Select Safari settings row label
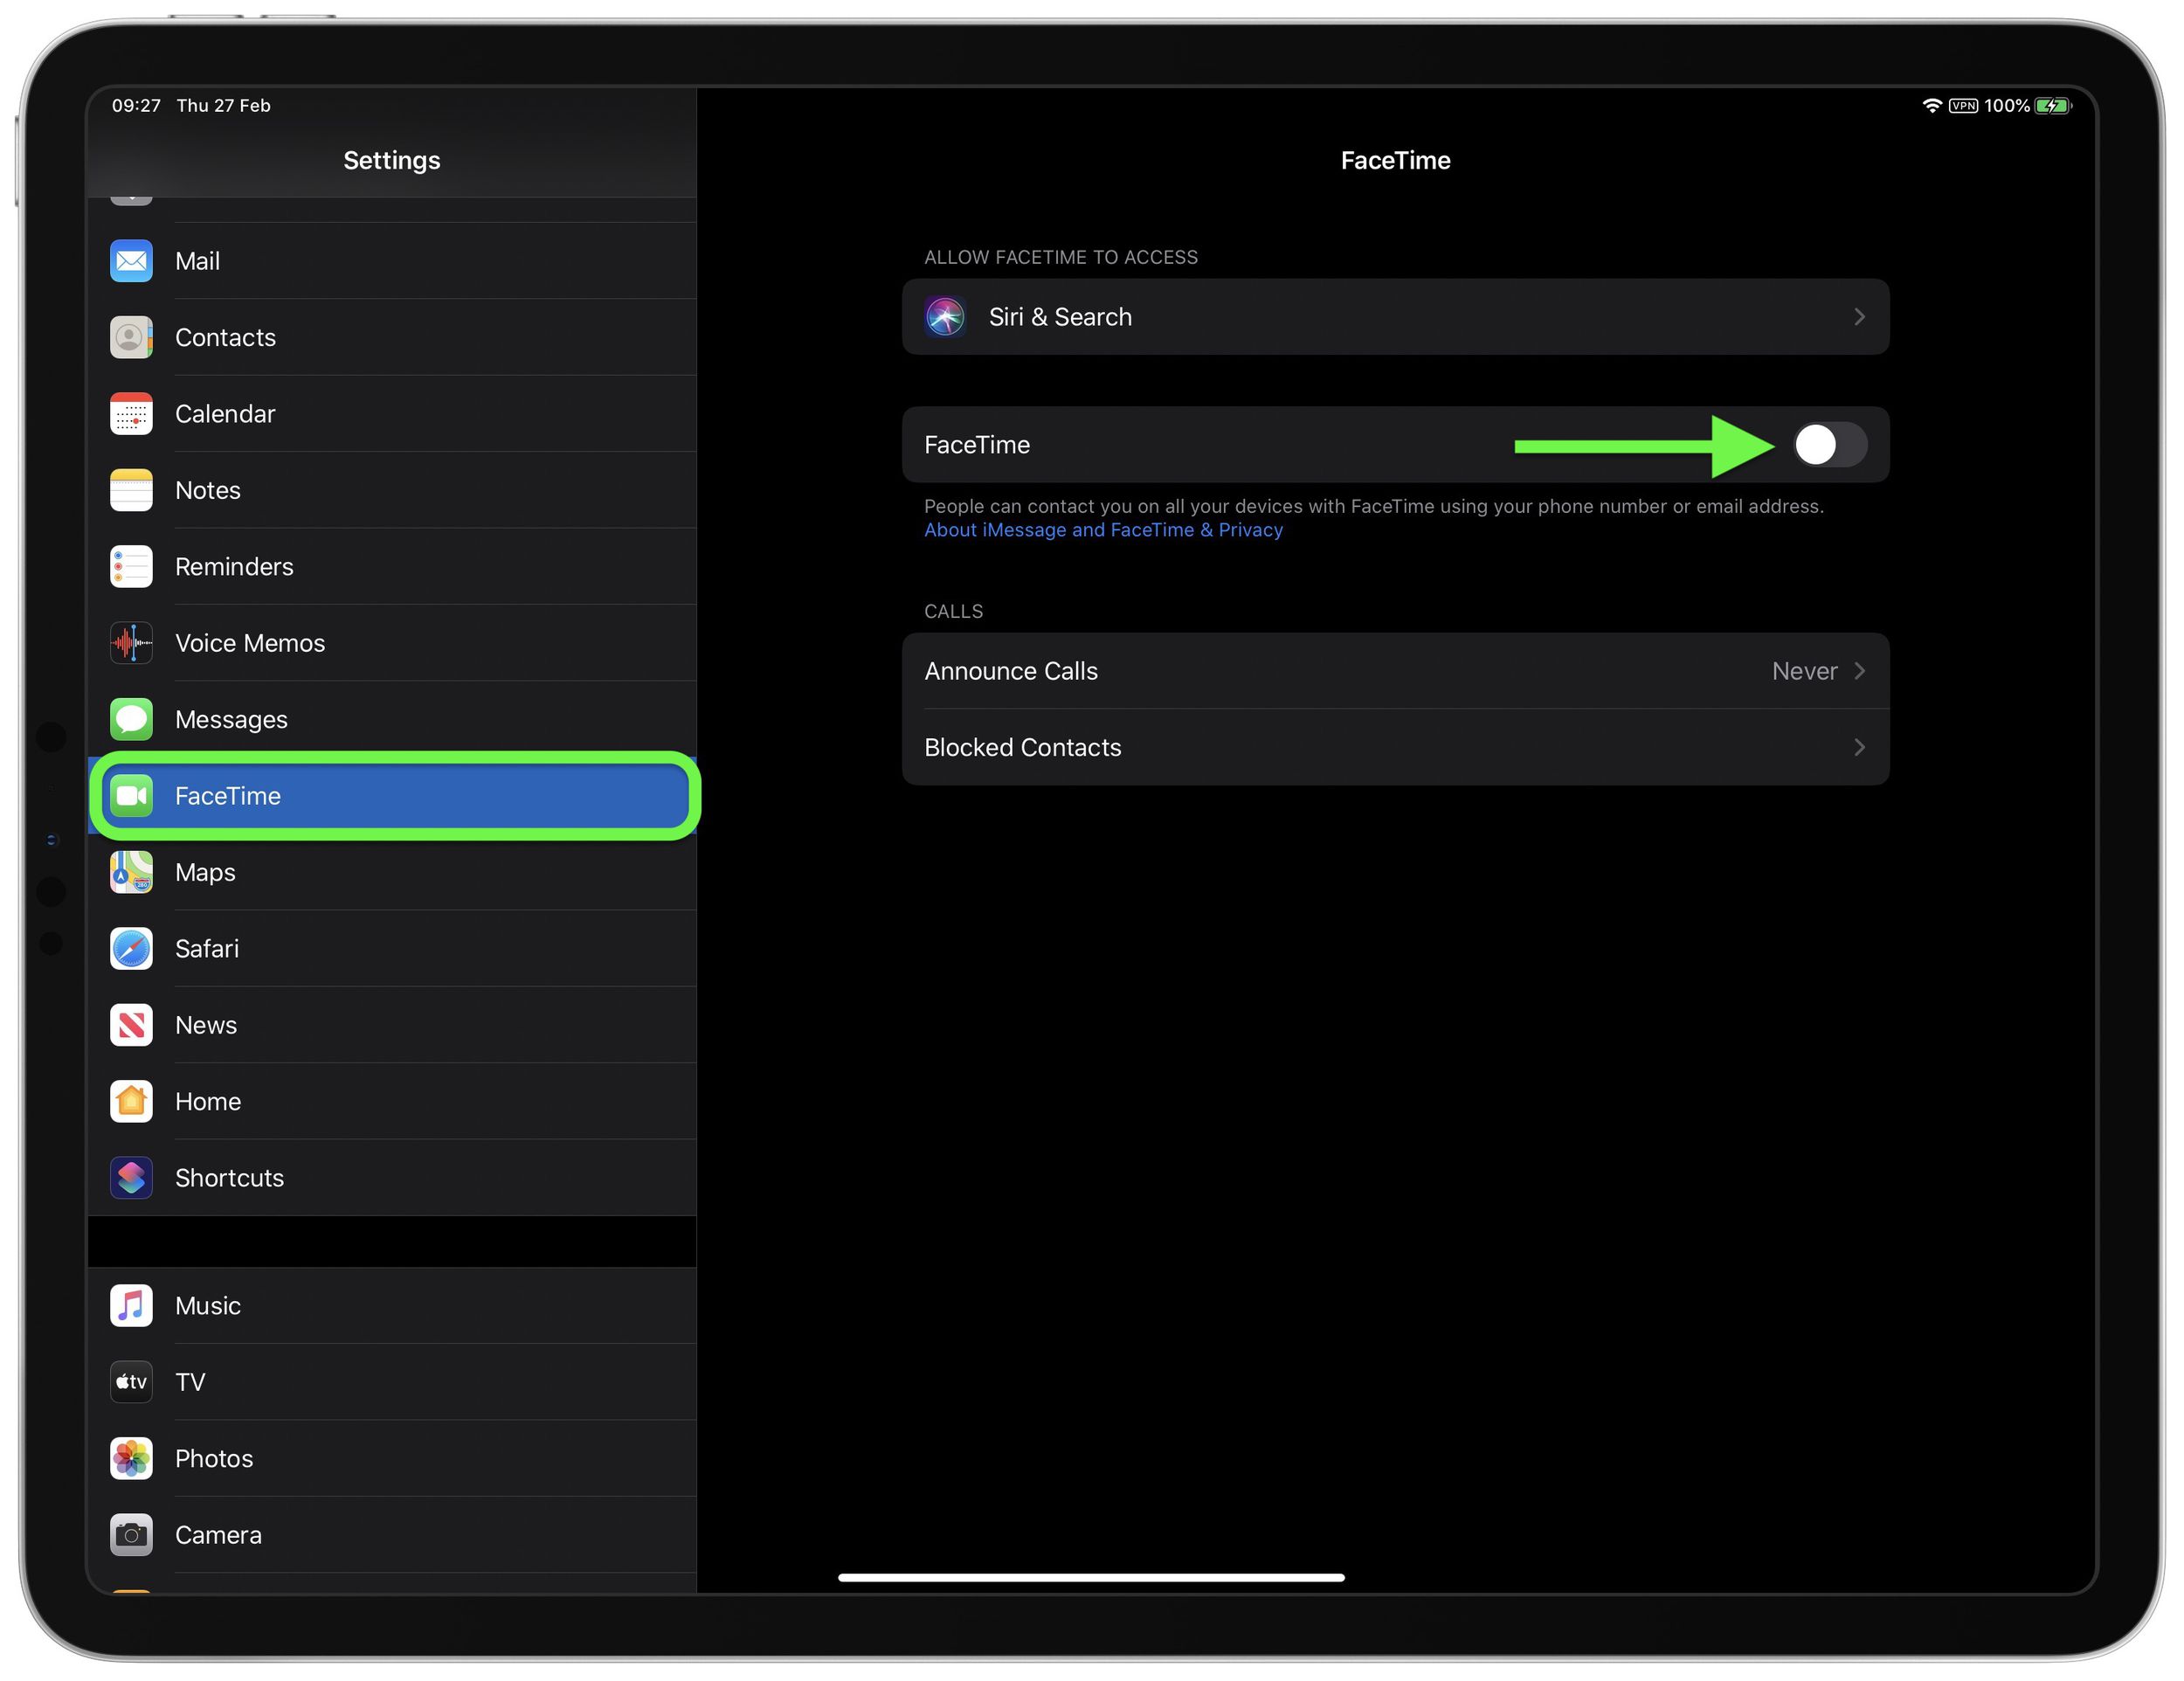 tap(207, 949)
